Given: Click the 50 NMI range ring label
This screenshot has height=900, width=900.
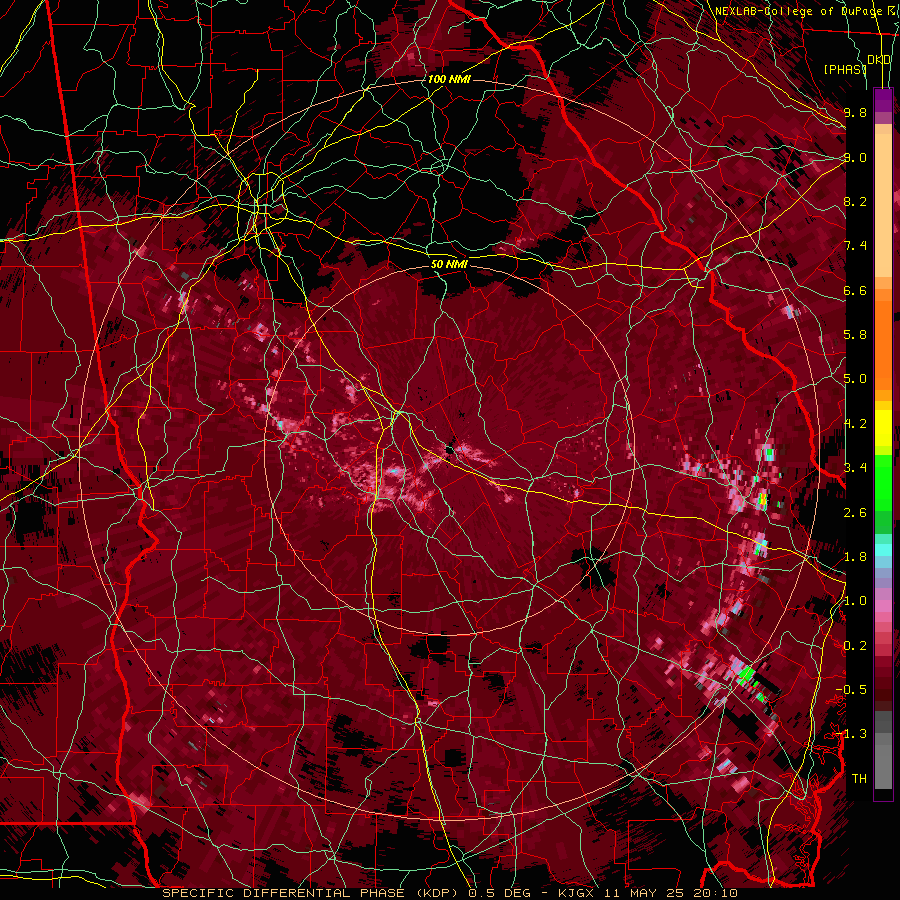Looking at the screenshot, I should [x=449, y=264].
